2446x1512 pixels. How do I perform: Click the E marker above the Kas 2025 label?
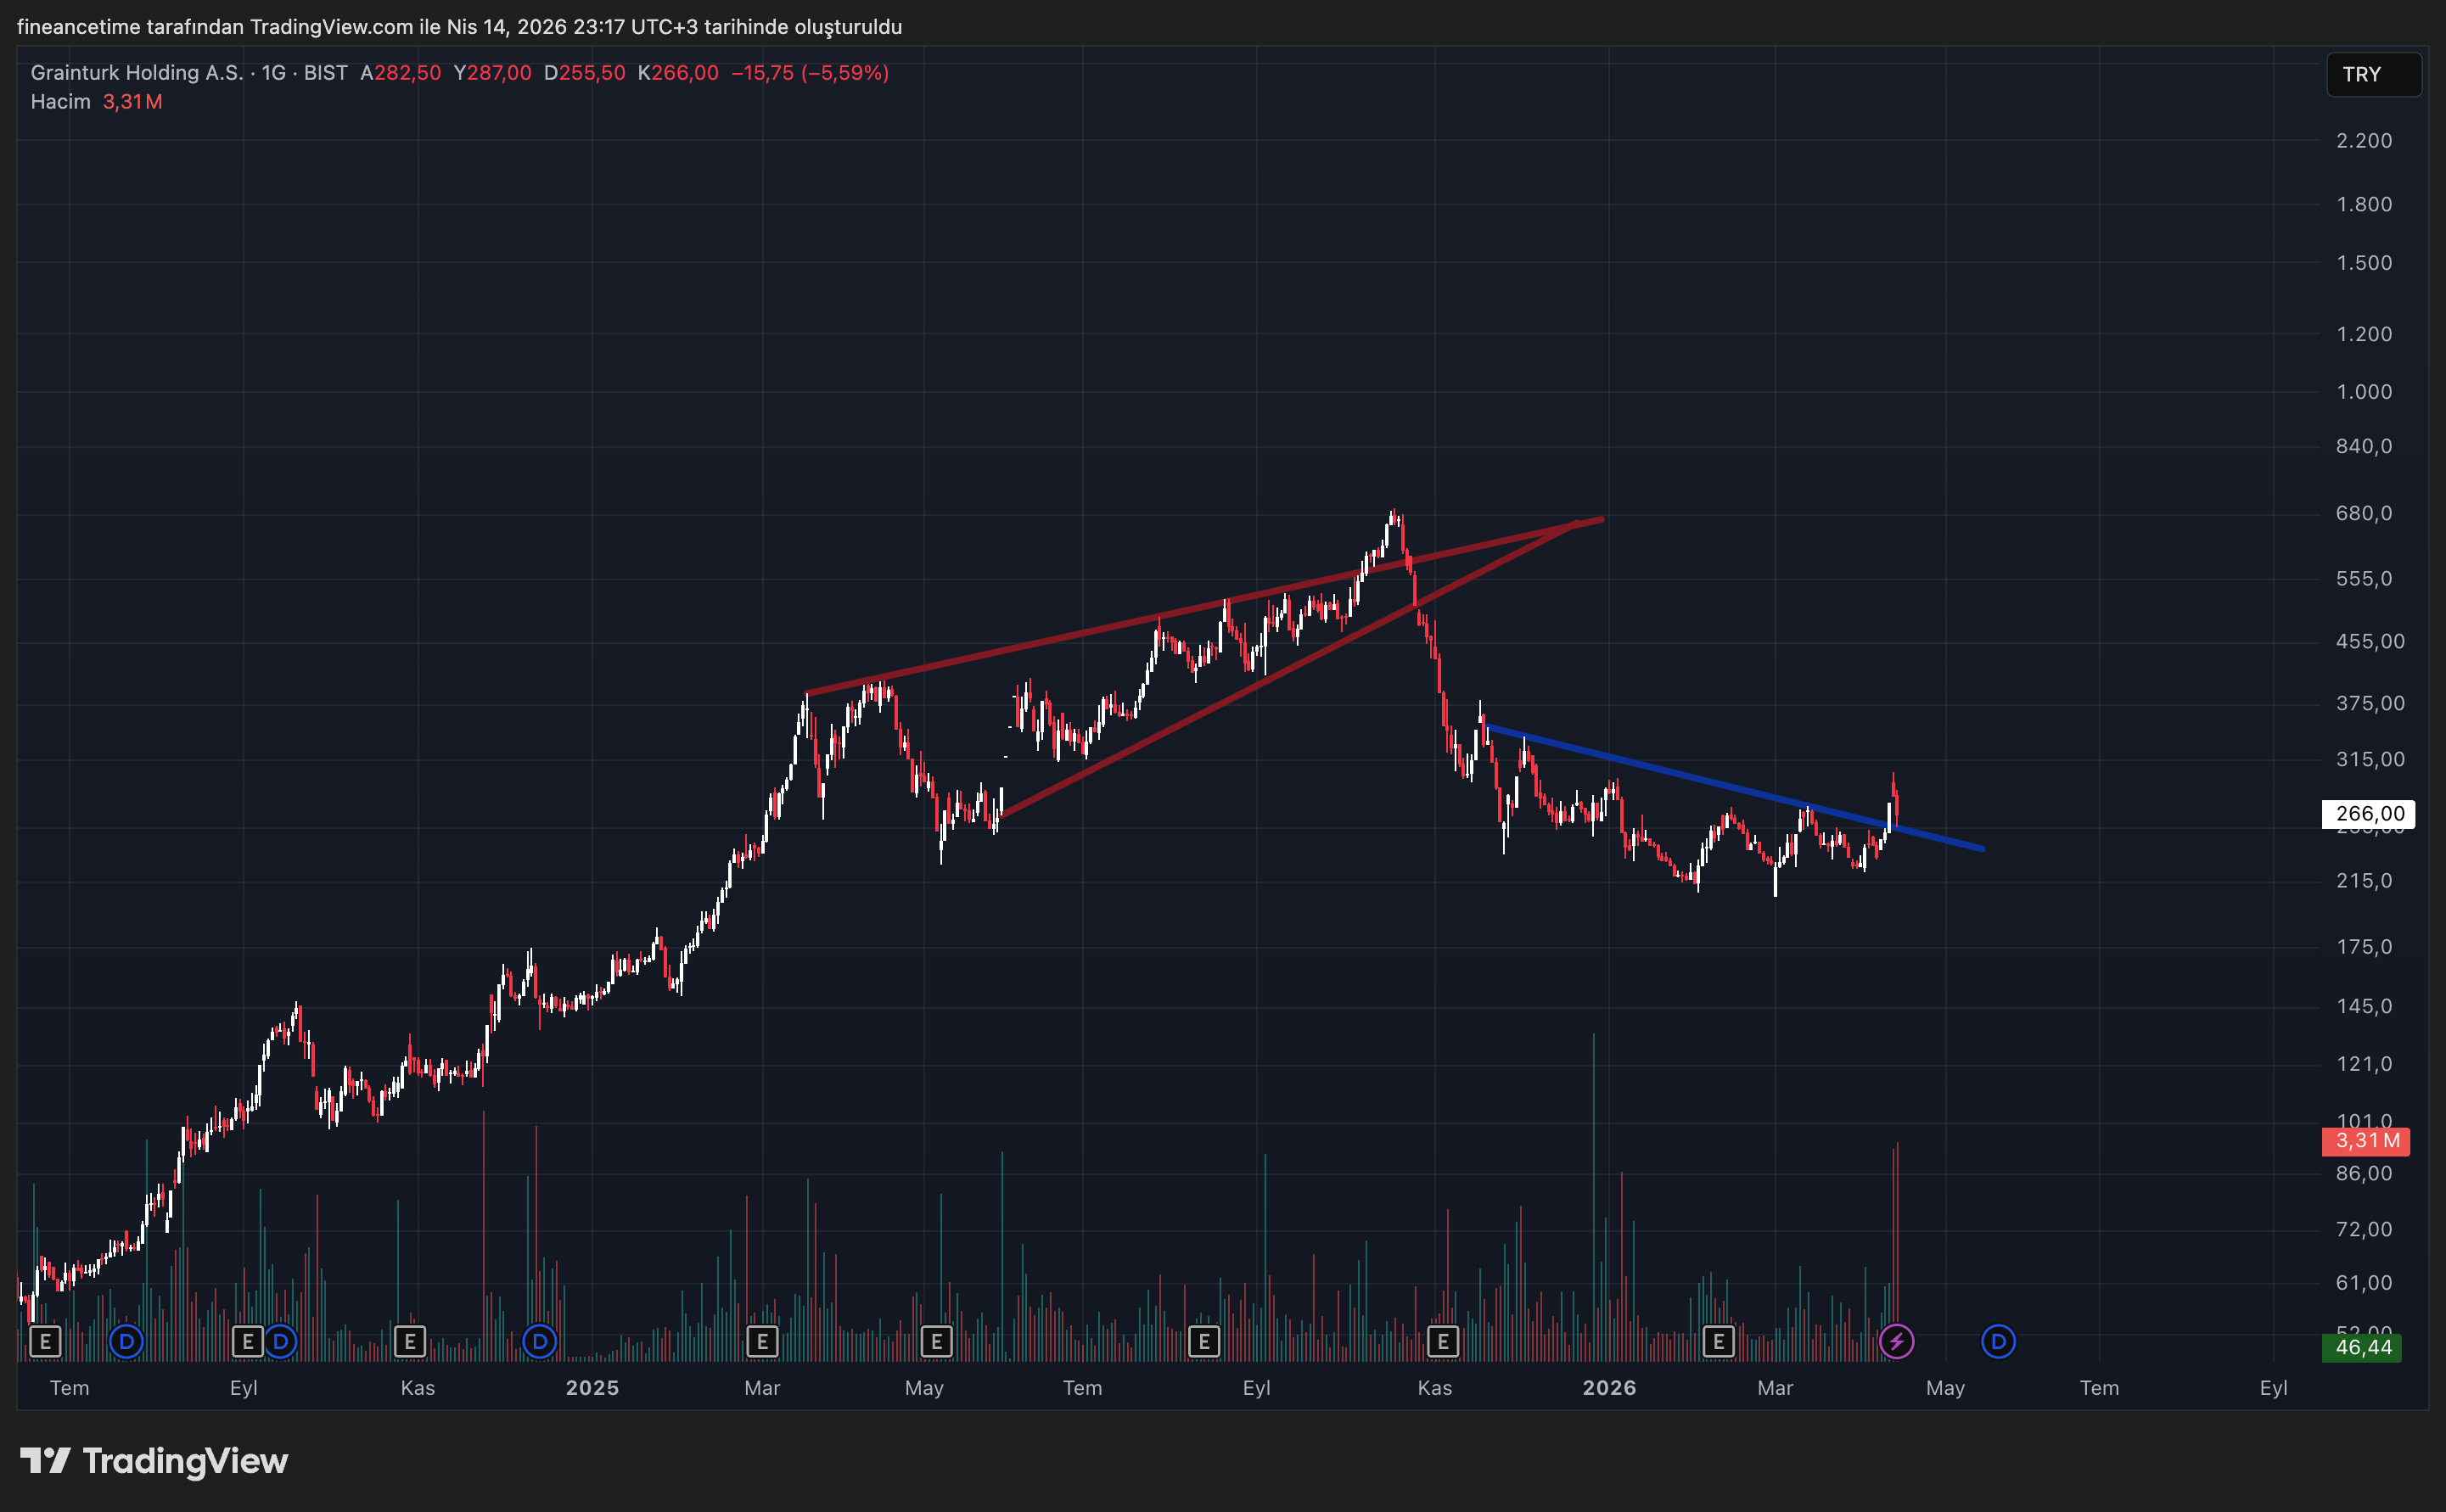(1442, 1341)
